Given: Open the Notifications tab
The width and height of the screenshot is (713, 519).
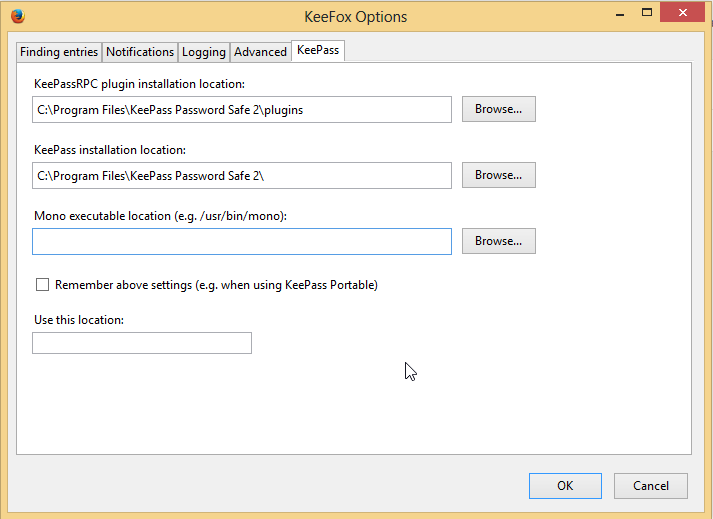Looking at the screenshot, I should coord(140,52).
